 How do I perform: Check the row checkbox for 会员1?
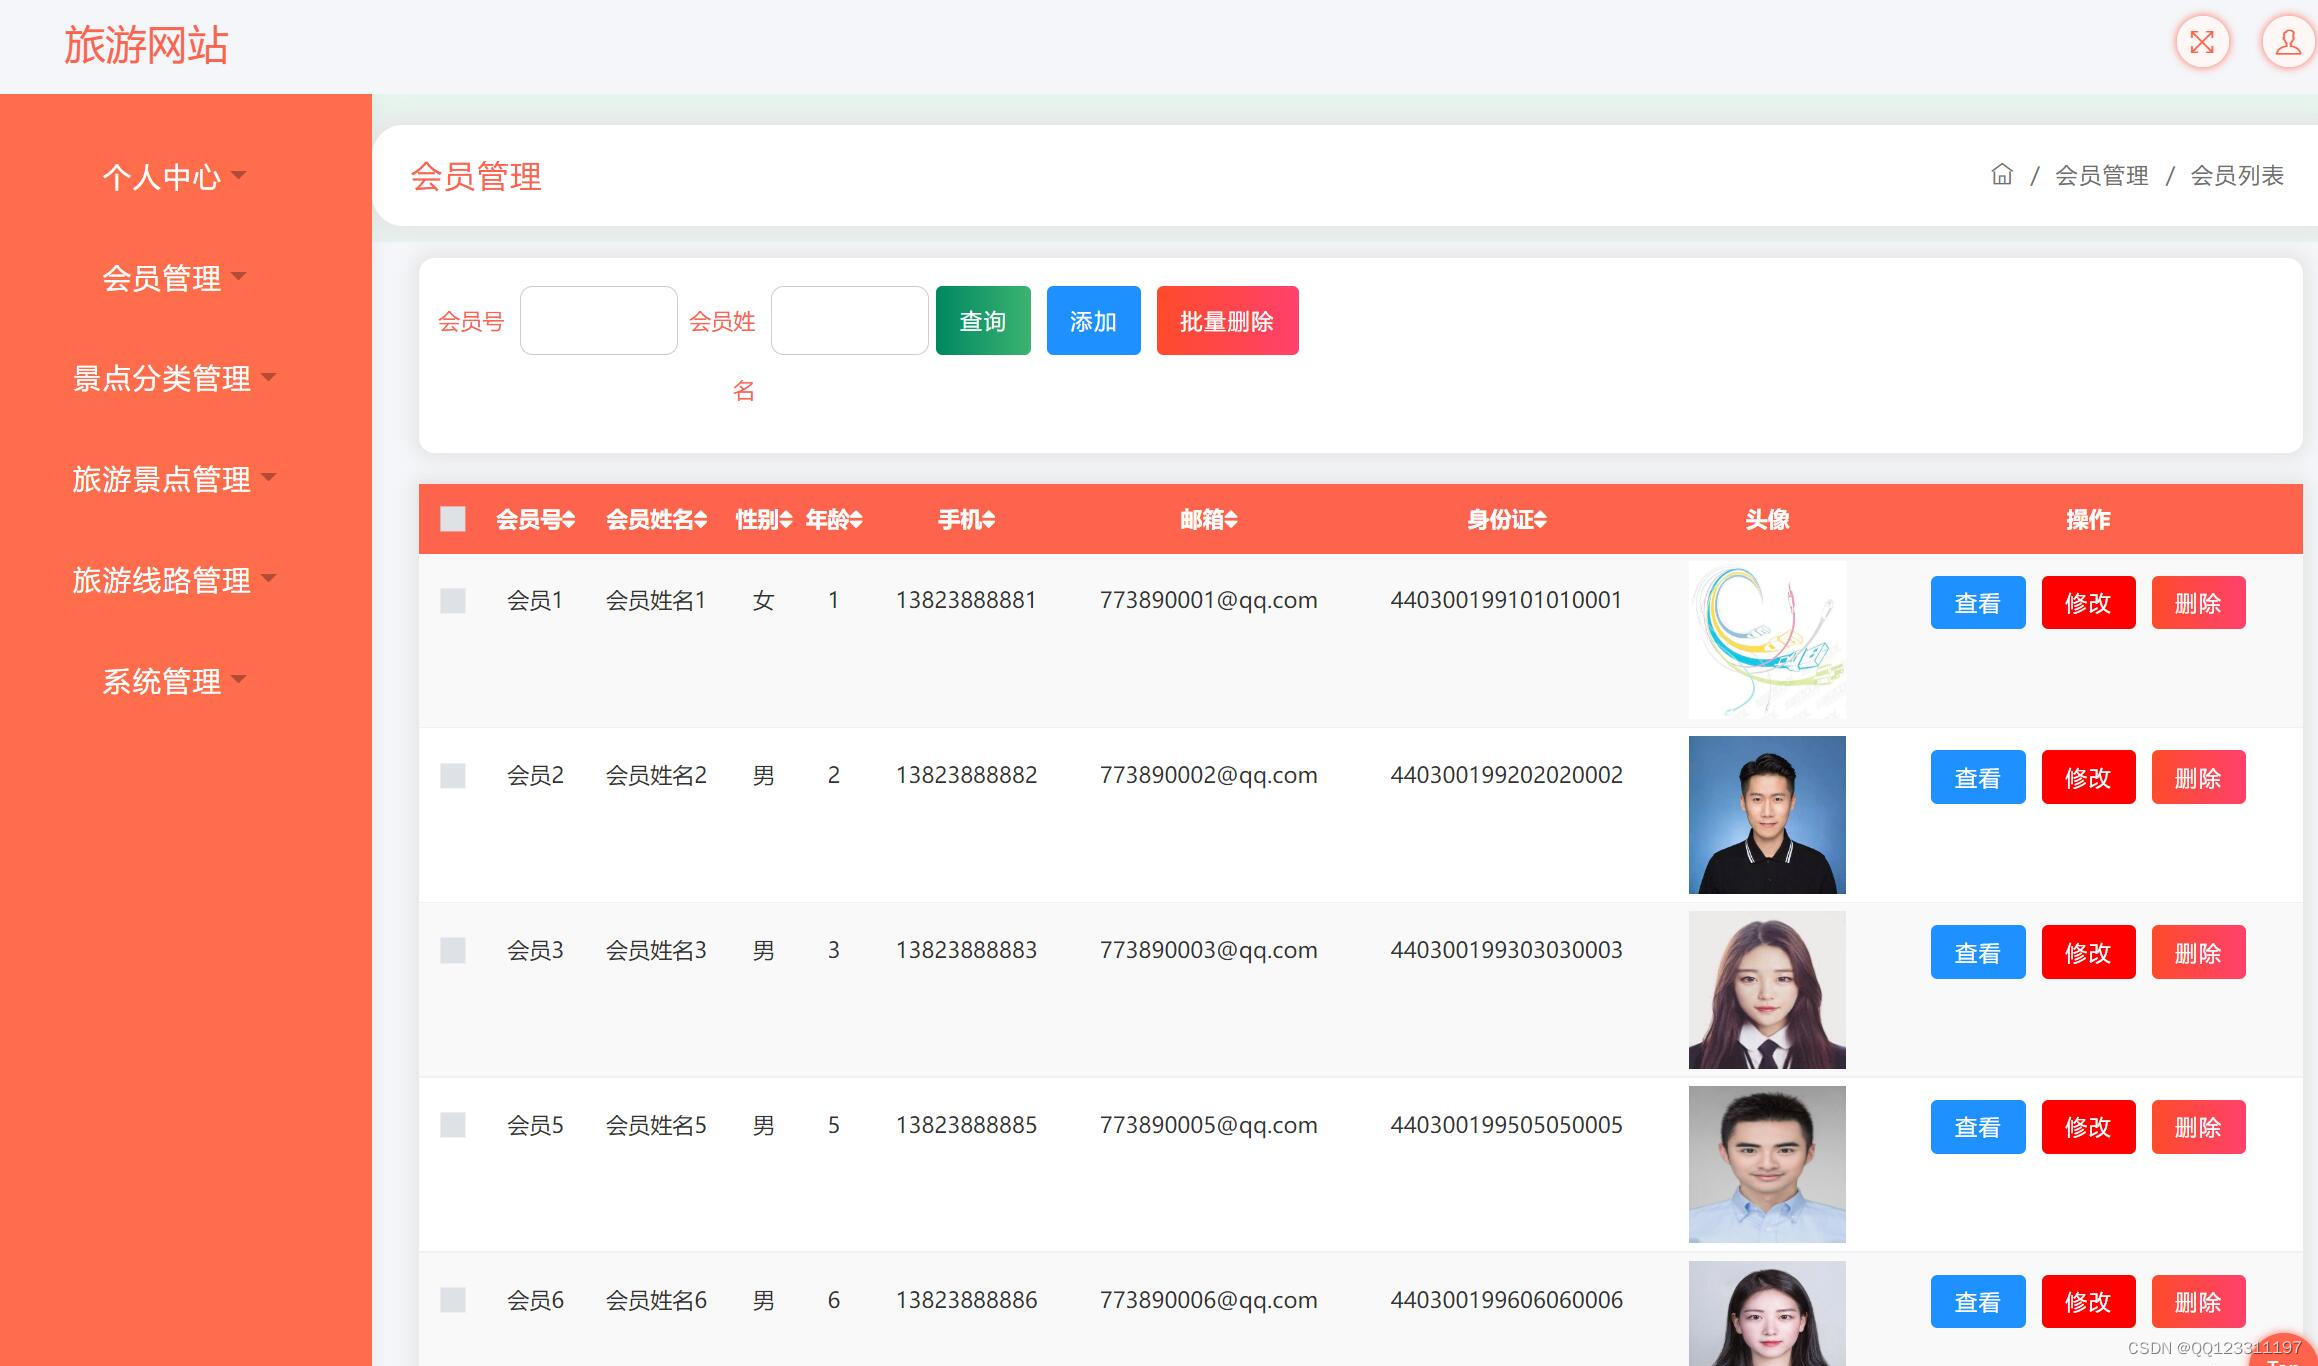coord(453,600)
